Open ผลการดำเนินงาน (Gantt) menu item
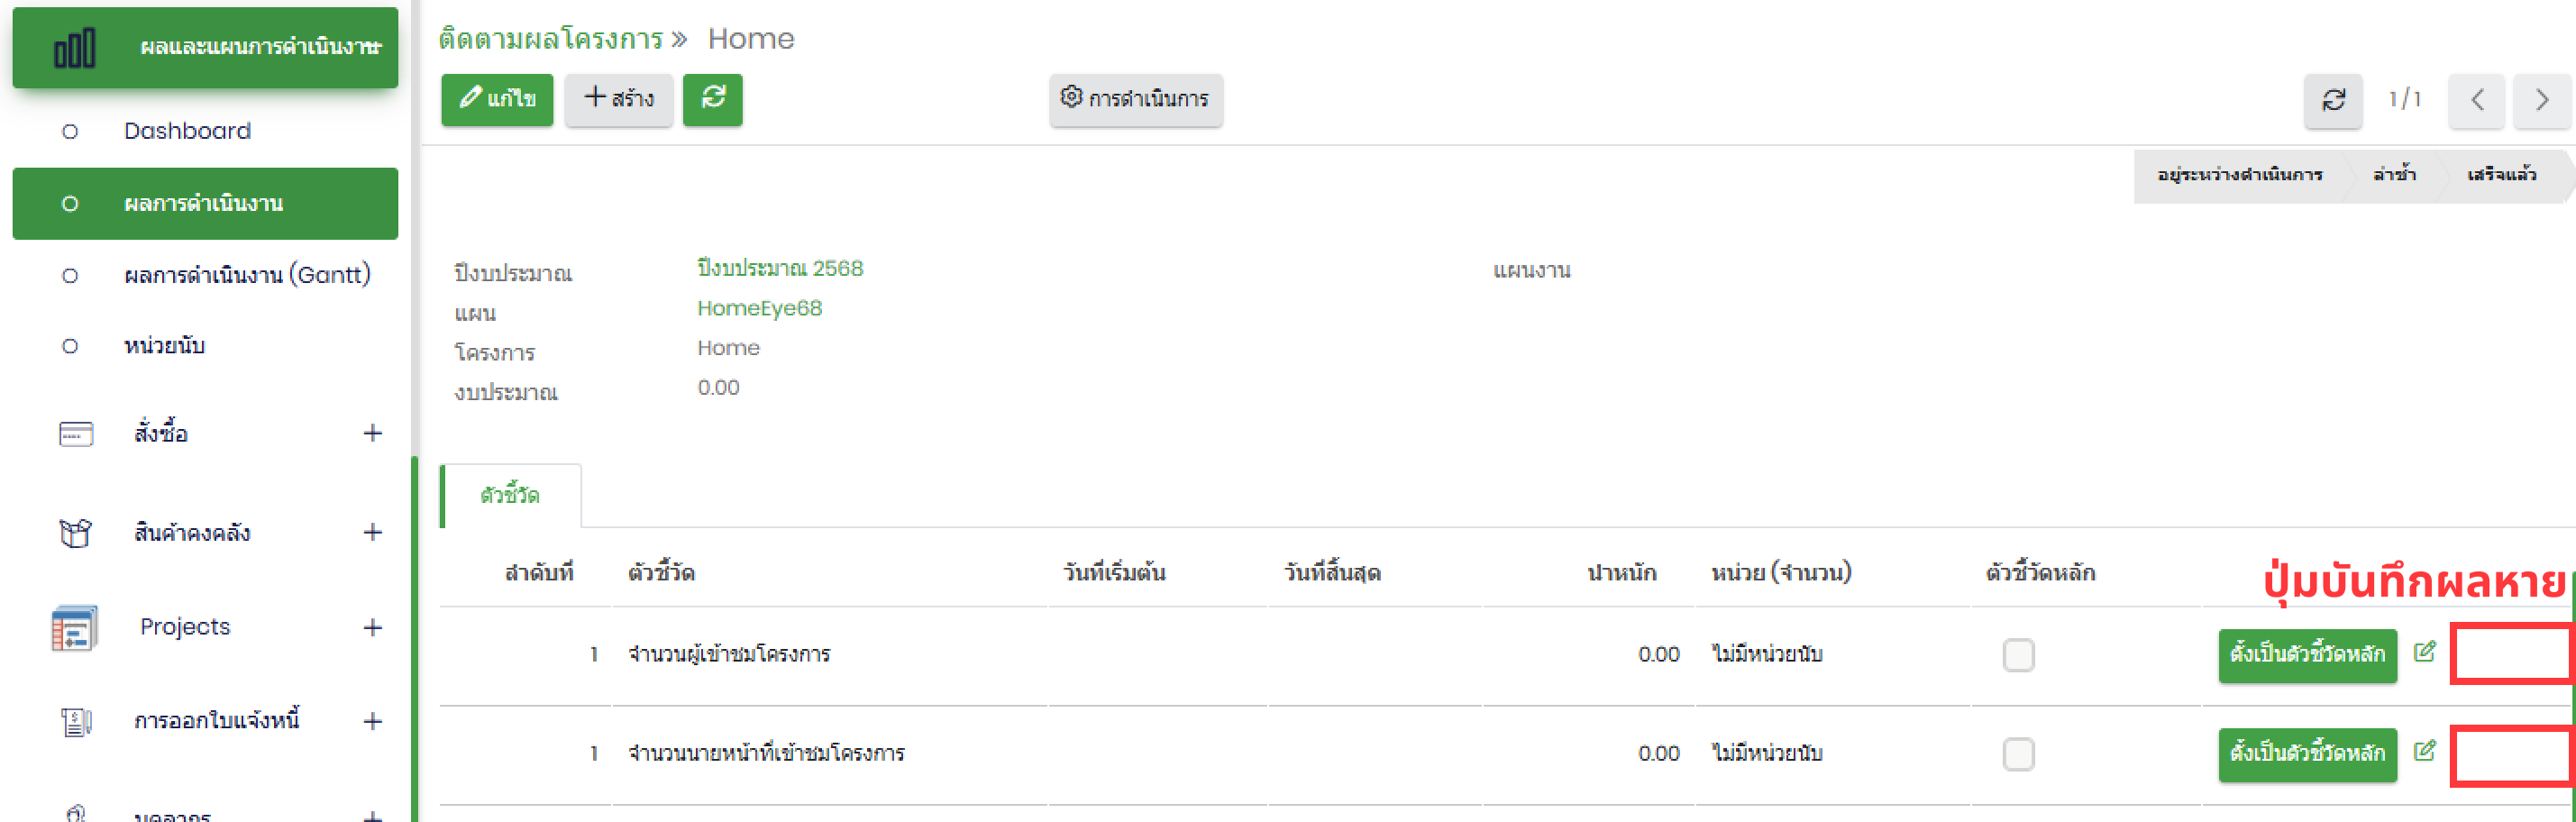Screen dimensions: 2576x822 [247, 275]
